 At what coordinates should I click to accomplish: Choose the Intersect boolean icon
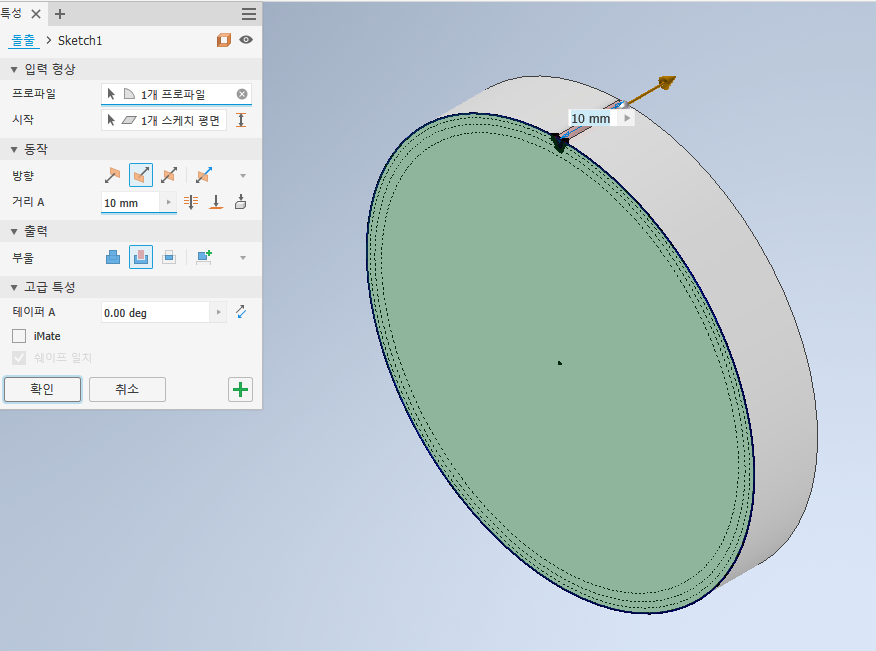169,257
